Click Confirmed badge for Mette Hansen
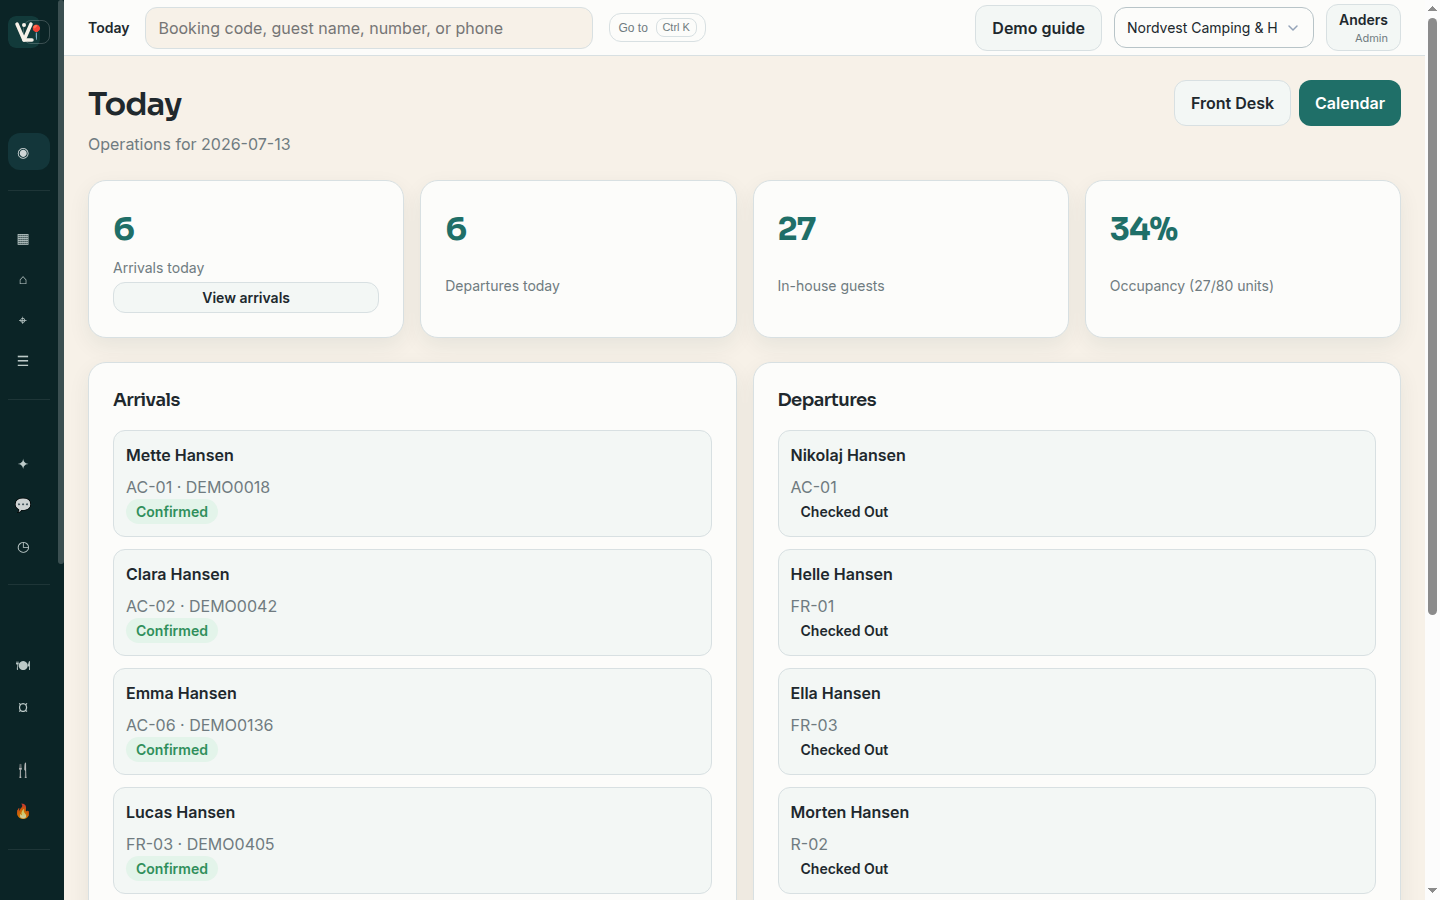The image size is (1440, 900). pyautogui.click(x=172, y=512)
